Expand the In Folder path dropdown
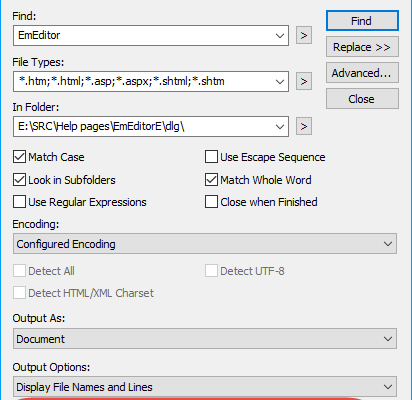 280,126
